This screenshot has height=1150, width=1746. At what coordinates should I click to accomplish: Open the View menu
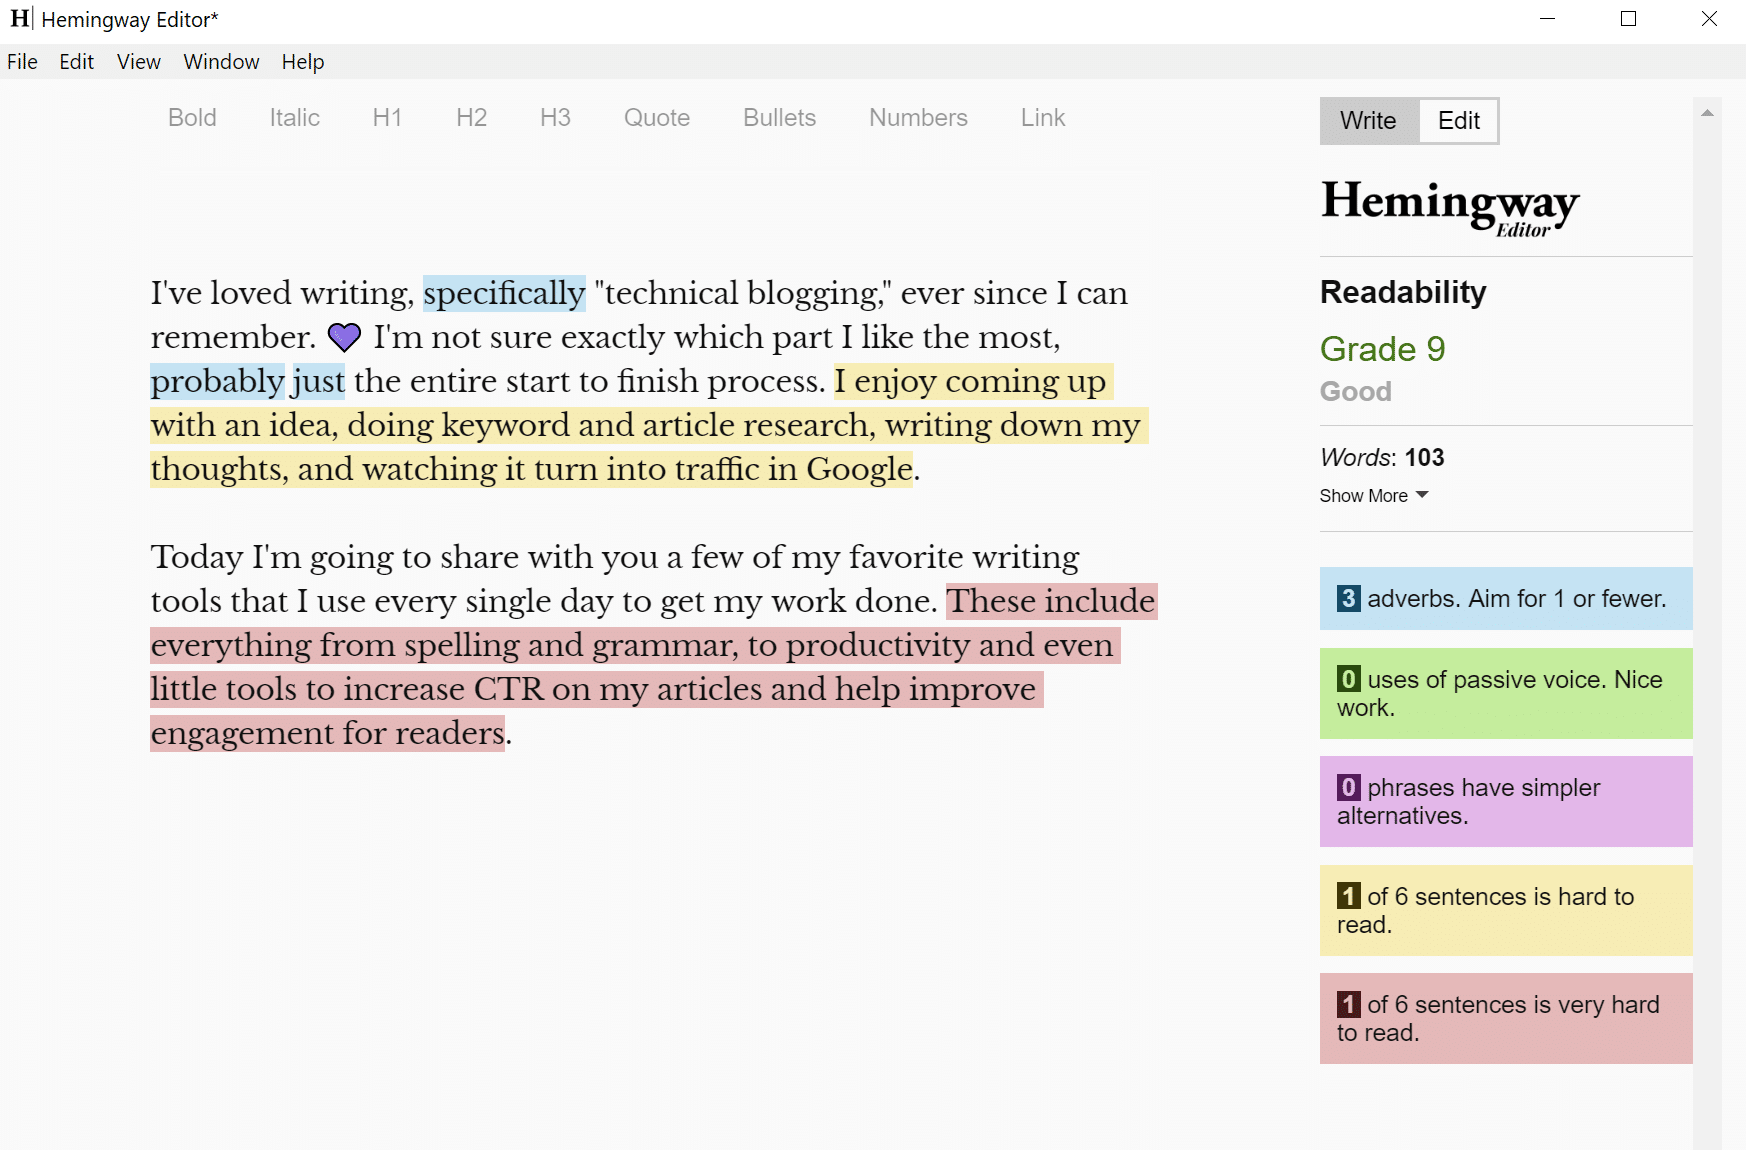pos(138,62)
